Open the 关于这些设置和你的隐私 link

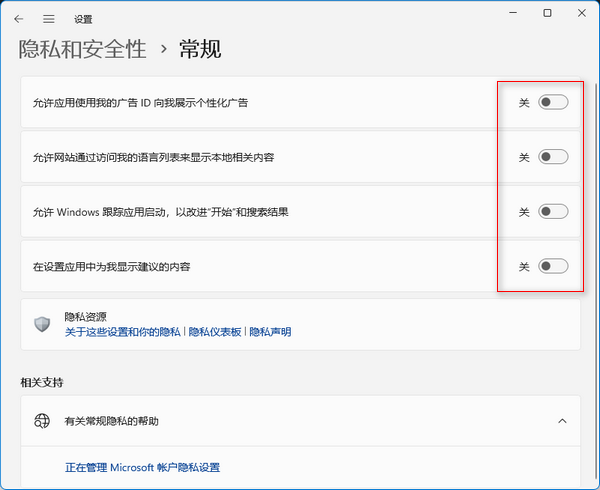pyautogui.click(x=122, y=332)
